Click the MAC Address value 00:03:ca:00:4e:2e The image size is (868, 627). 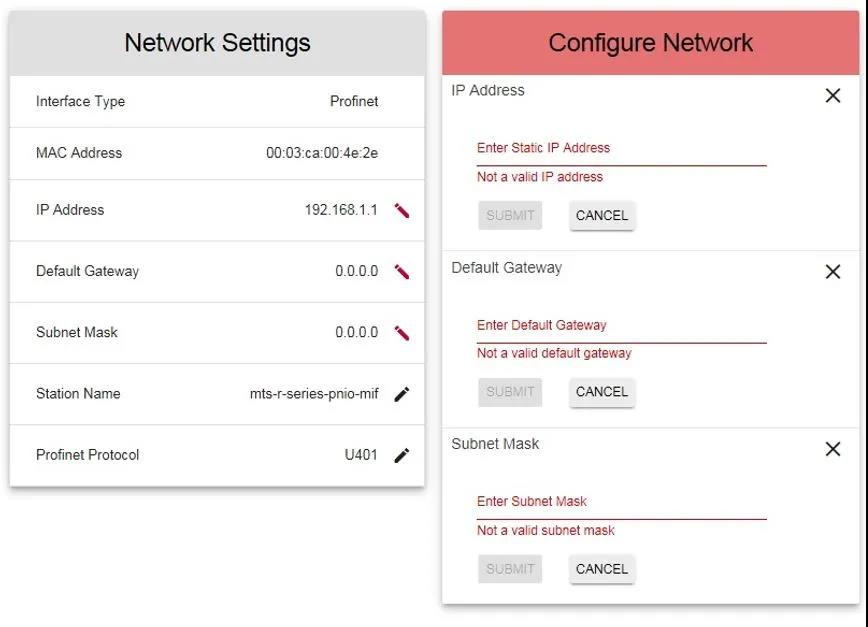(x=321, y=153)
